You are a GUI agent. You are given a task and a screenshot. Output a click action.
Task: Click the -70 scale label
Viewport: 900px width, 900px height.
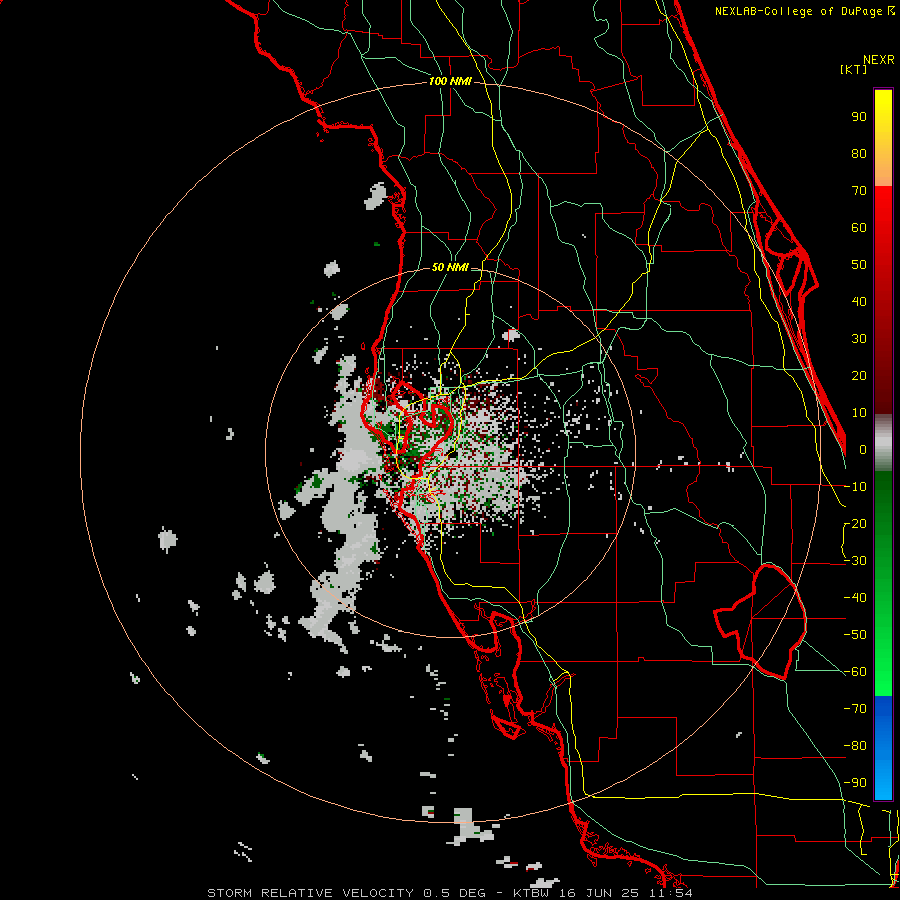coord(855,709)
